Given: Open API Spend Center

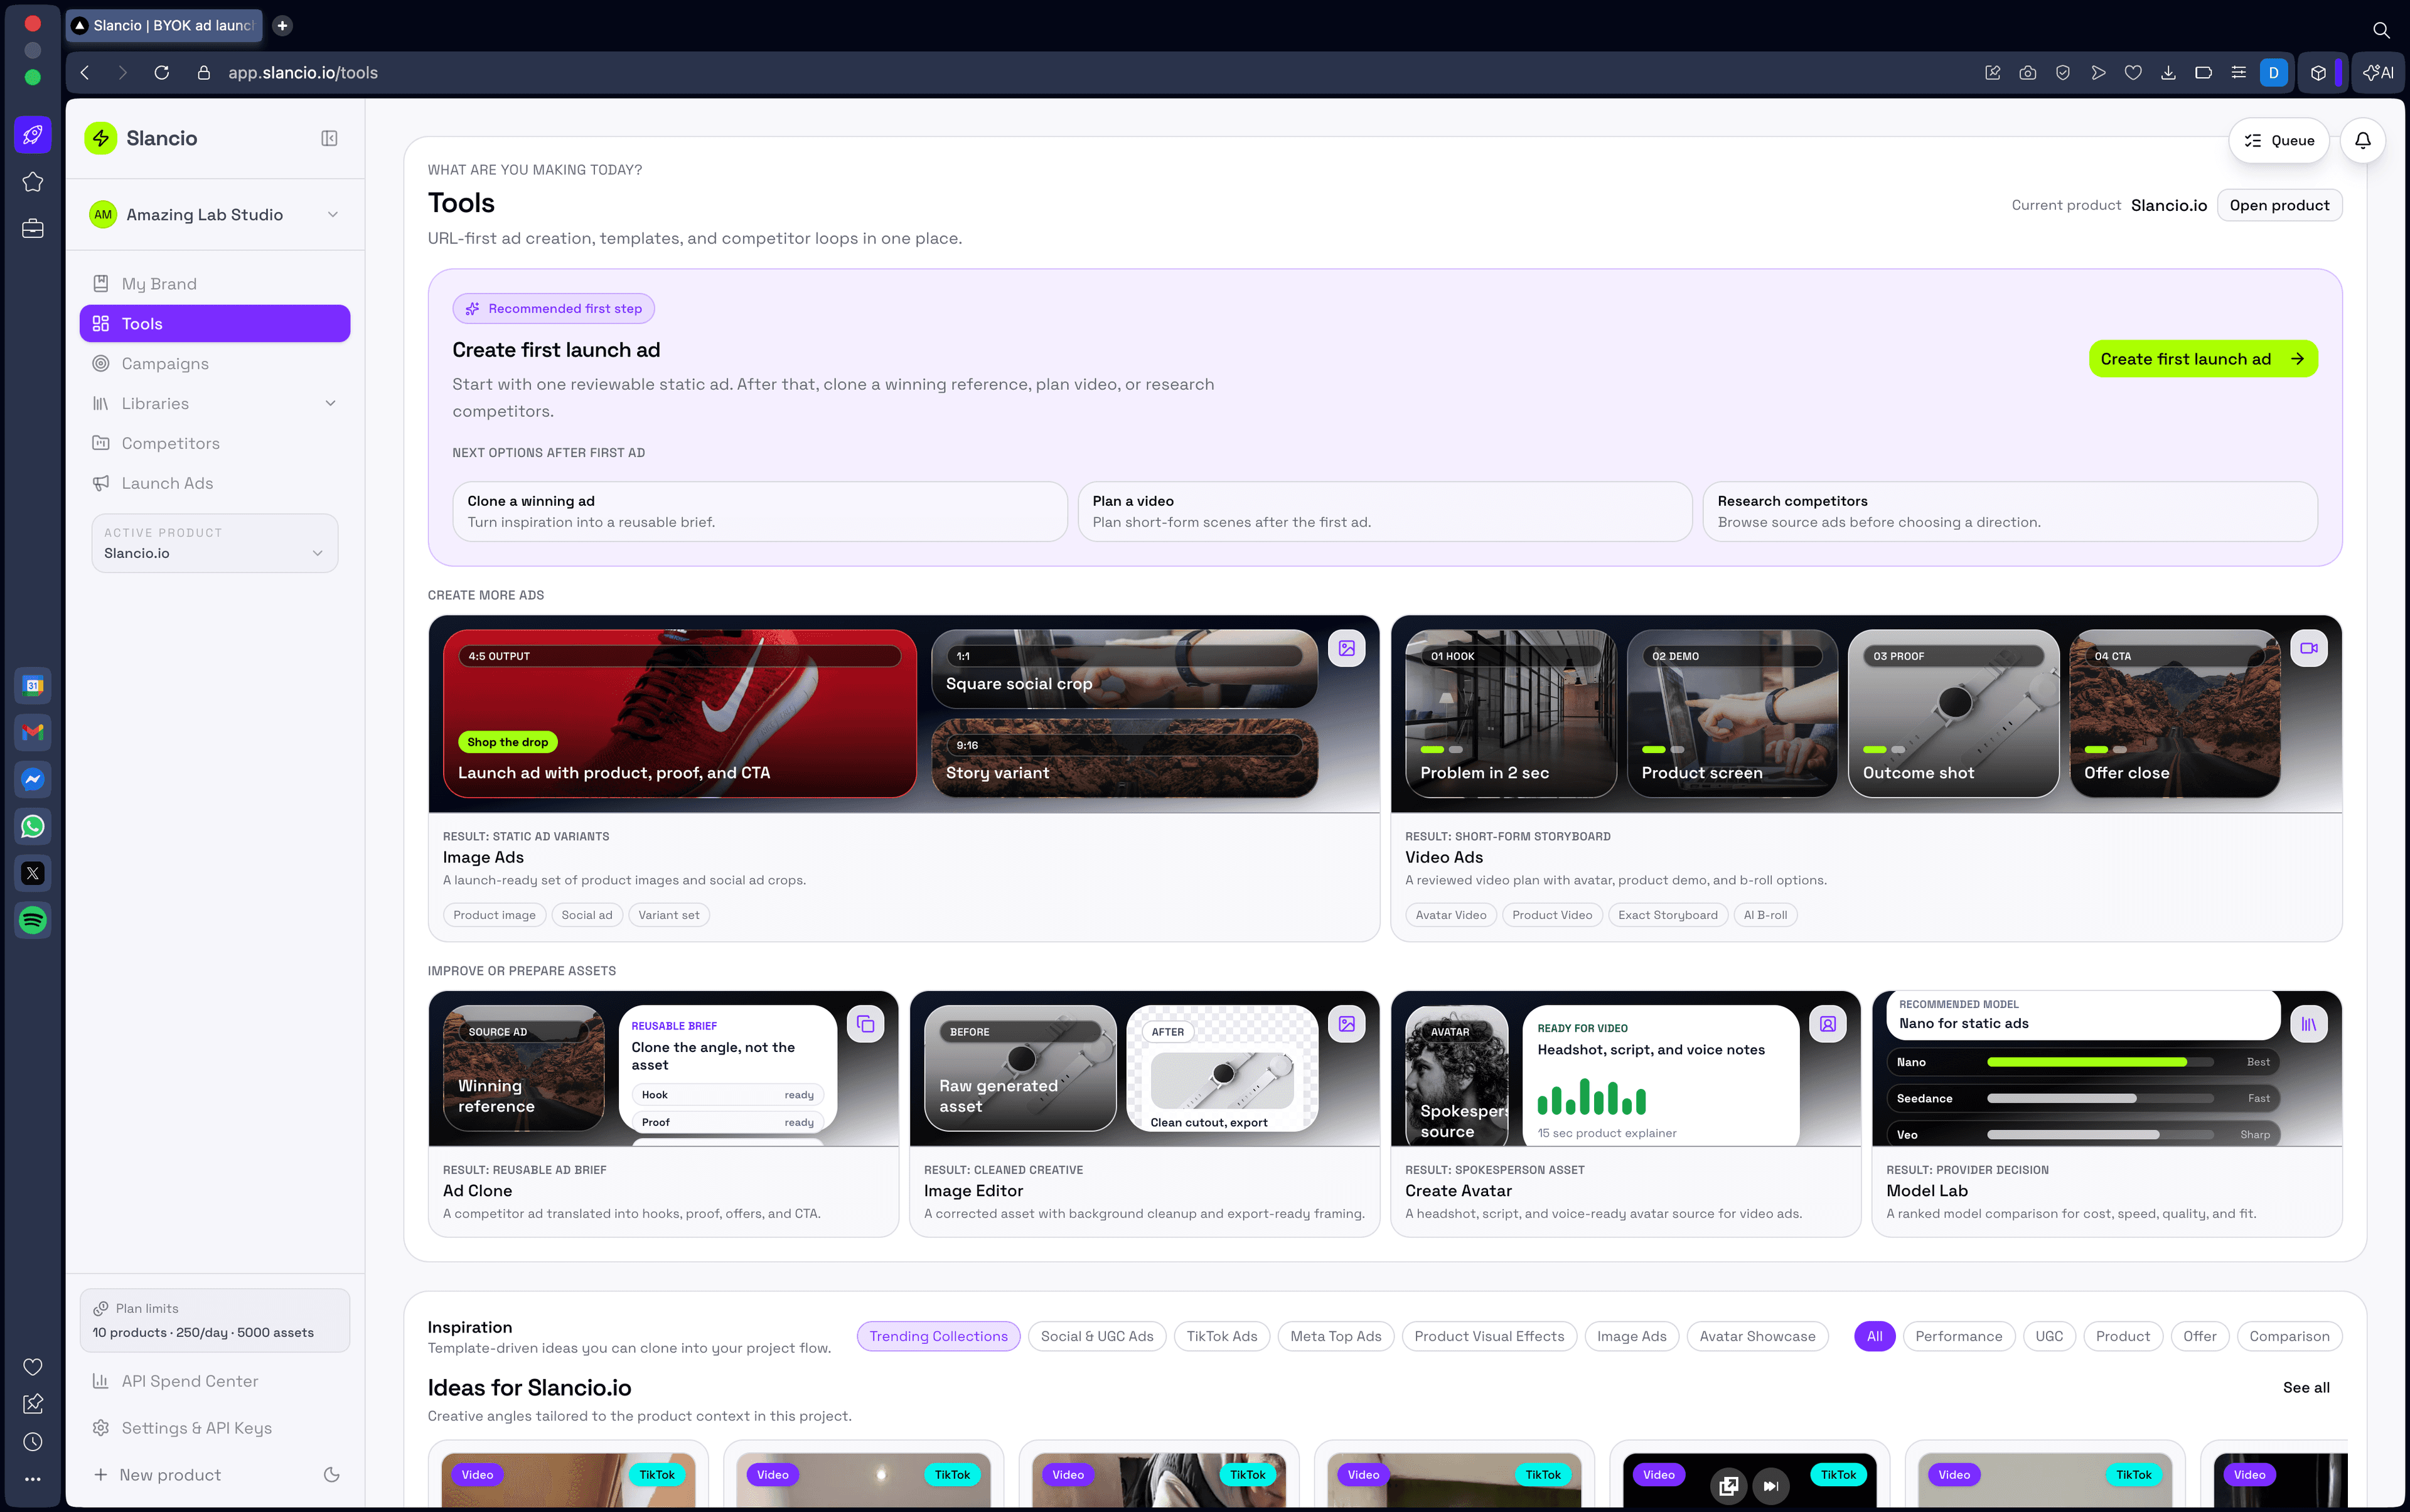Looking at the screenshot, I should [215, 1381].
